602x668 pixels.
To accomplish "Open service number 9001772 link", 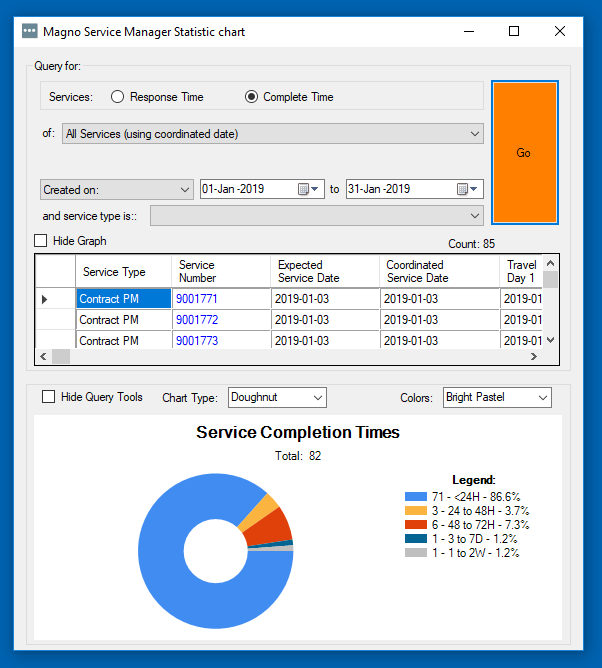I will tap(197, 320).
